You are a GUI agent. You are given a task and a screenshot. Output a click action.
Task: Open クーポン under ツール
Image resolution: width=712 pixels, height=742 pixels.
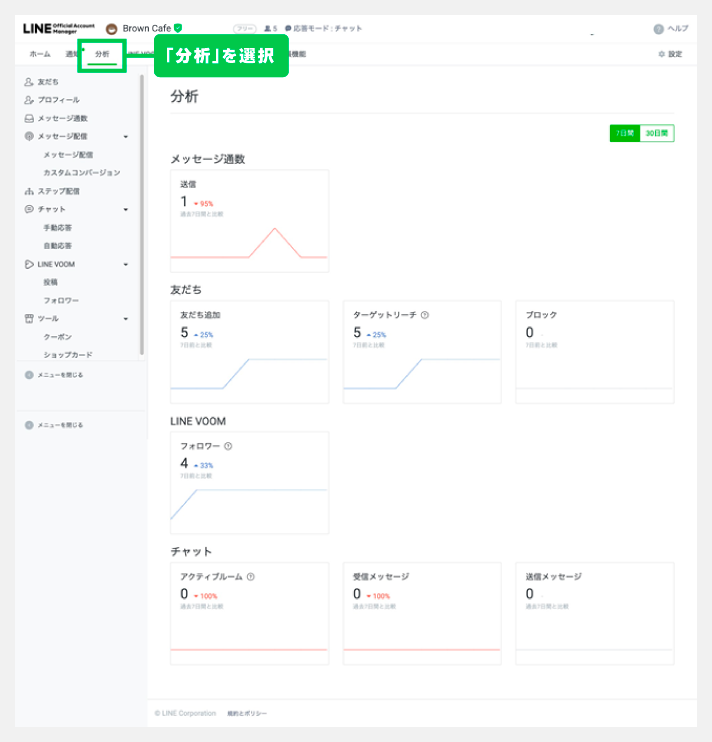[x=58, y=337]
